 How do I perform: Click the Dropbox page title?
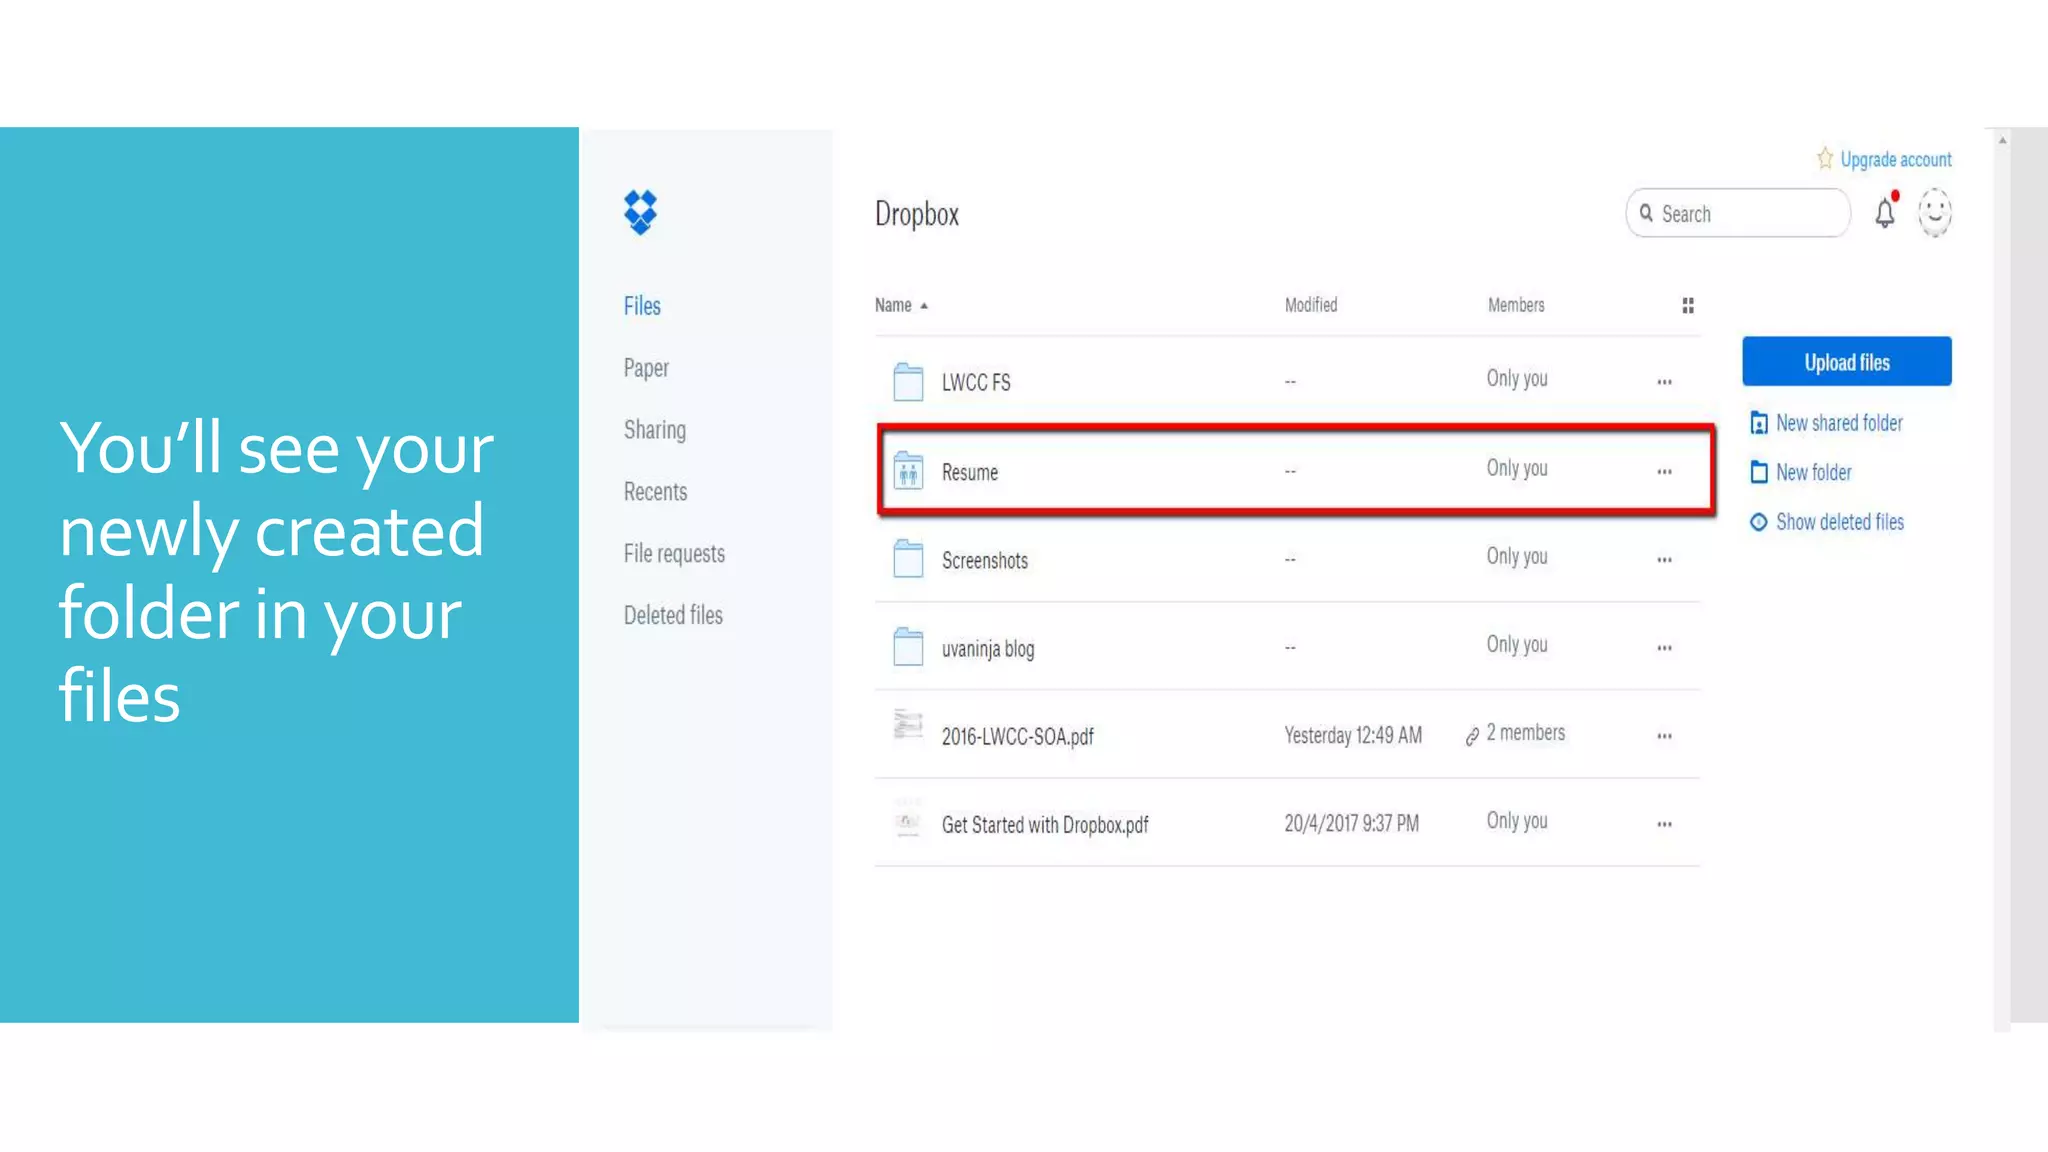click(917, 214)
